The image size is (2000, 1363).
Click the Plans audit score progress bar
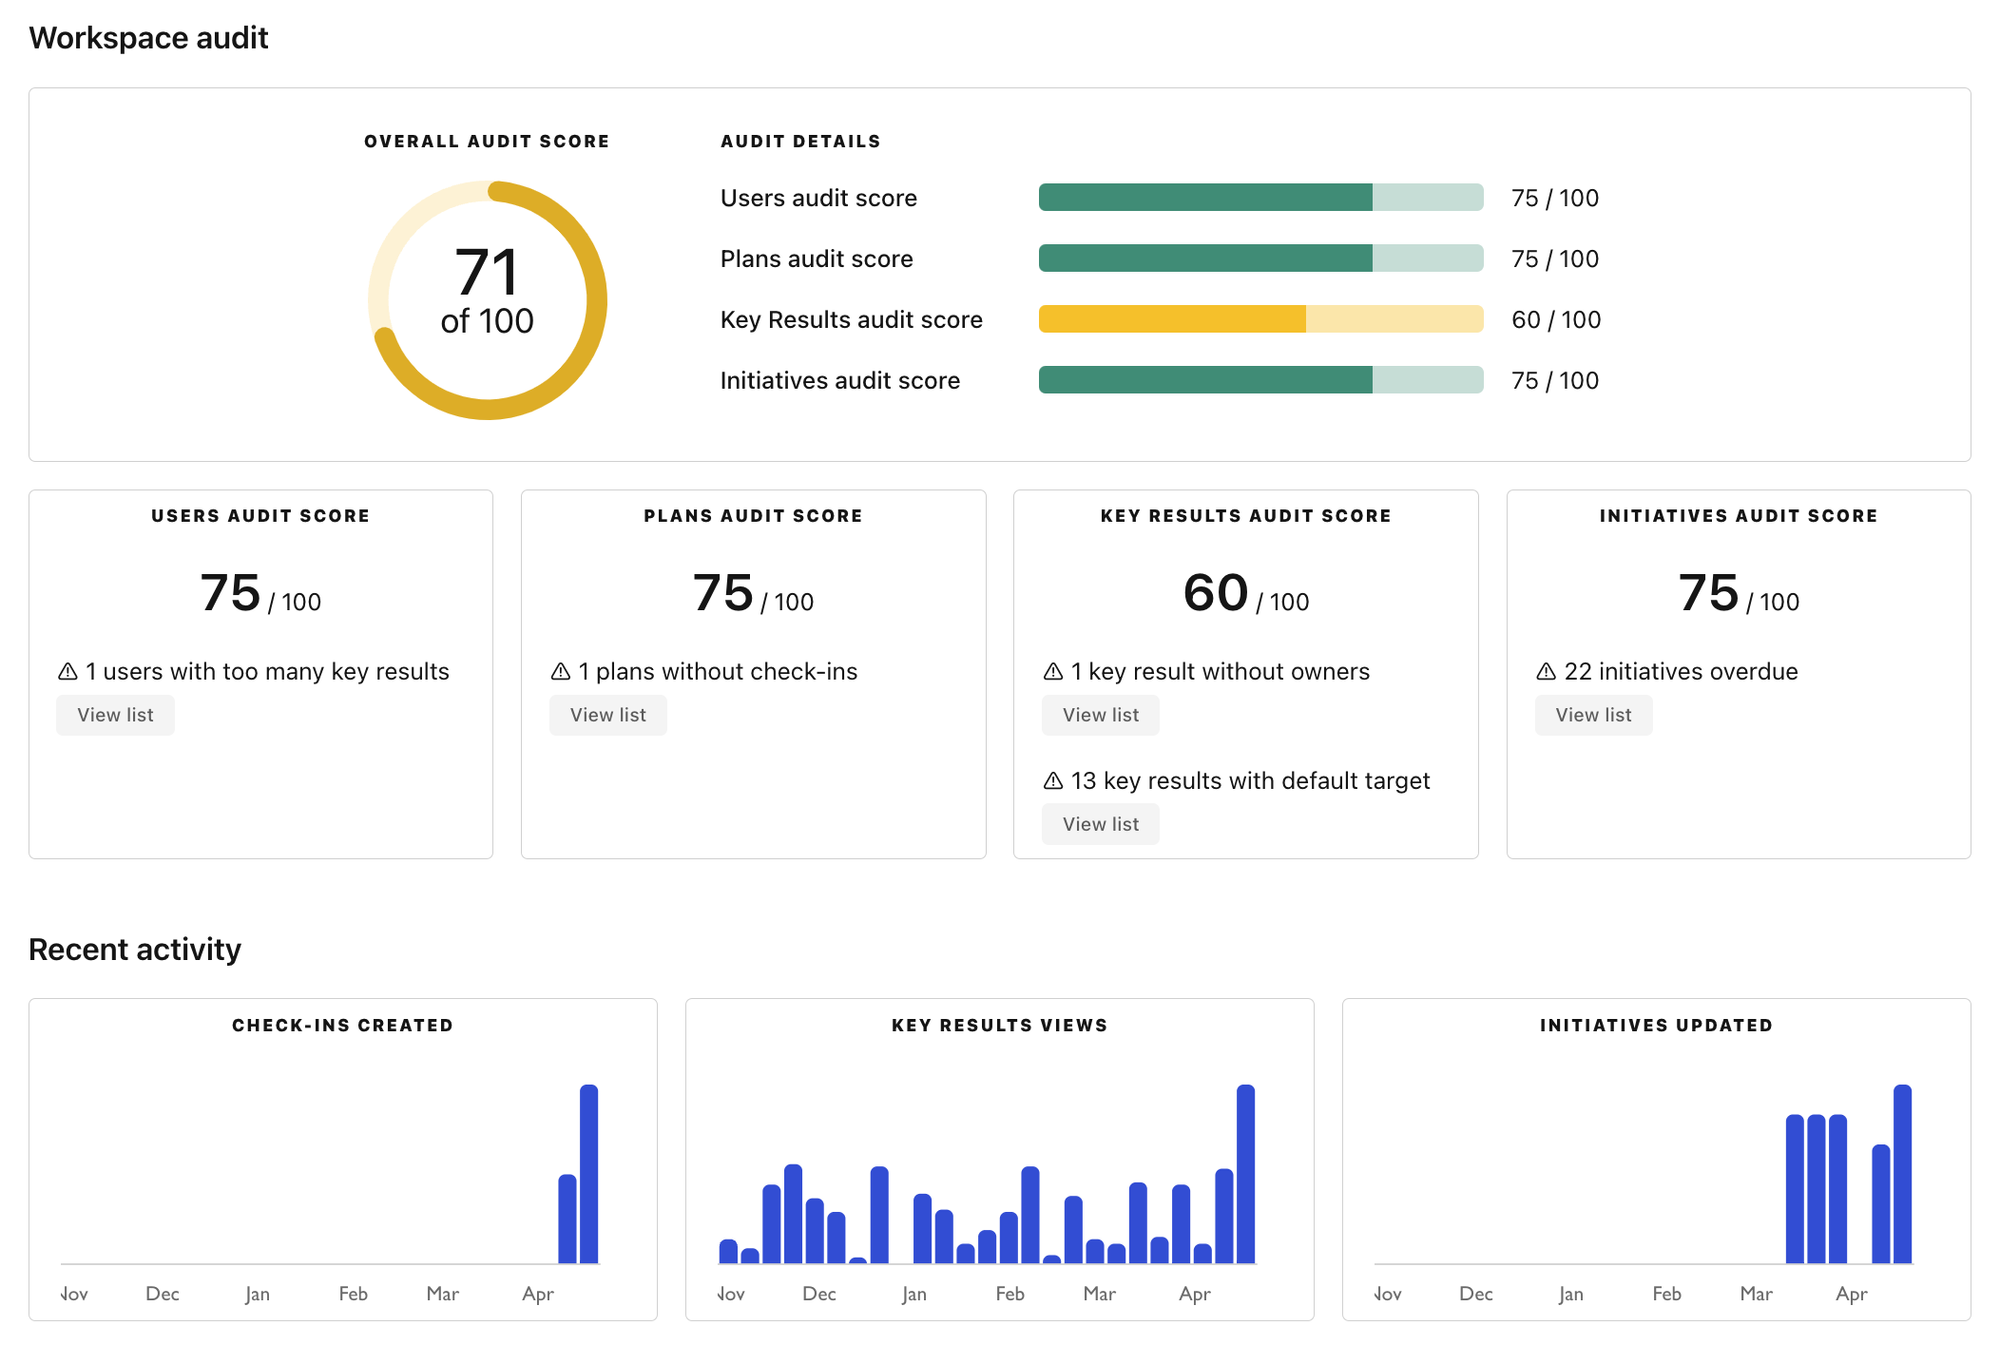point(1260,259)
